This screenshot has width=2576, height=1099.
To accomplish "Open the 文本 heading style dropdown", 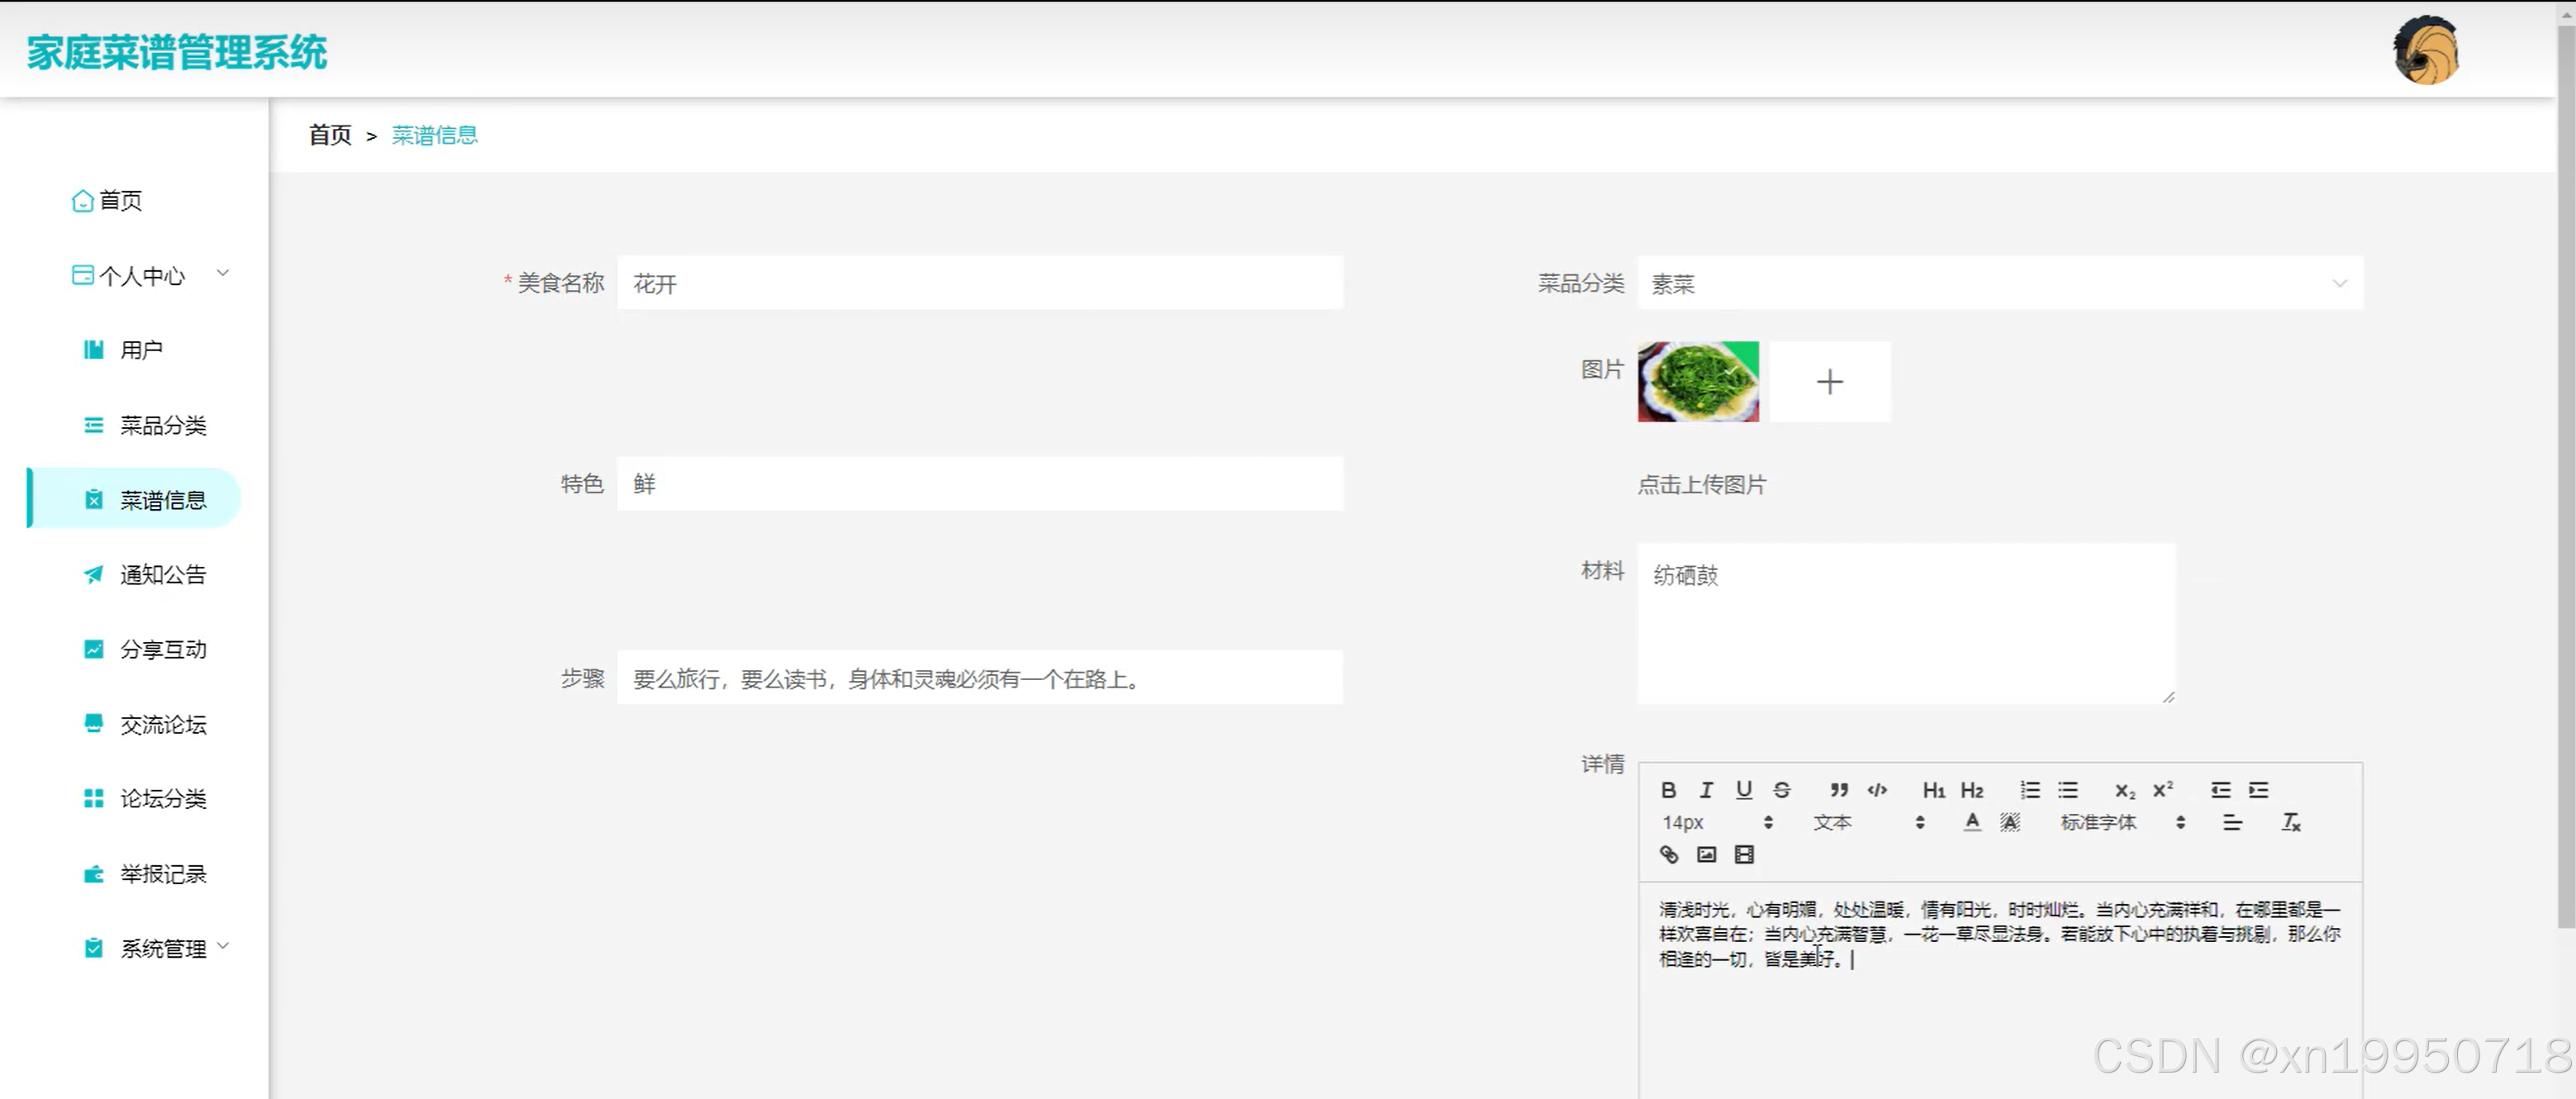I will tap(1868, 822).
